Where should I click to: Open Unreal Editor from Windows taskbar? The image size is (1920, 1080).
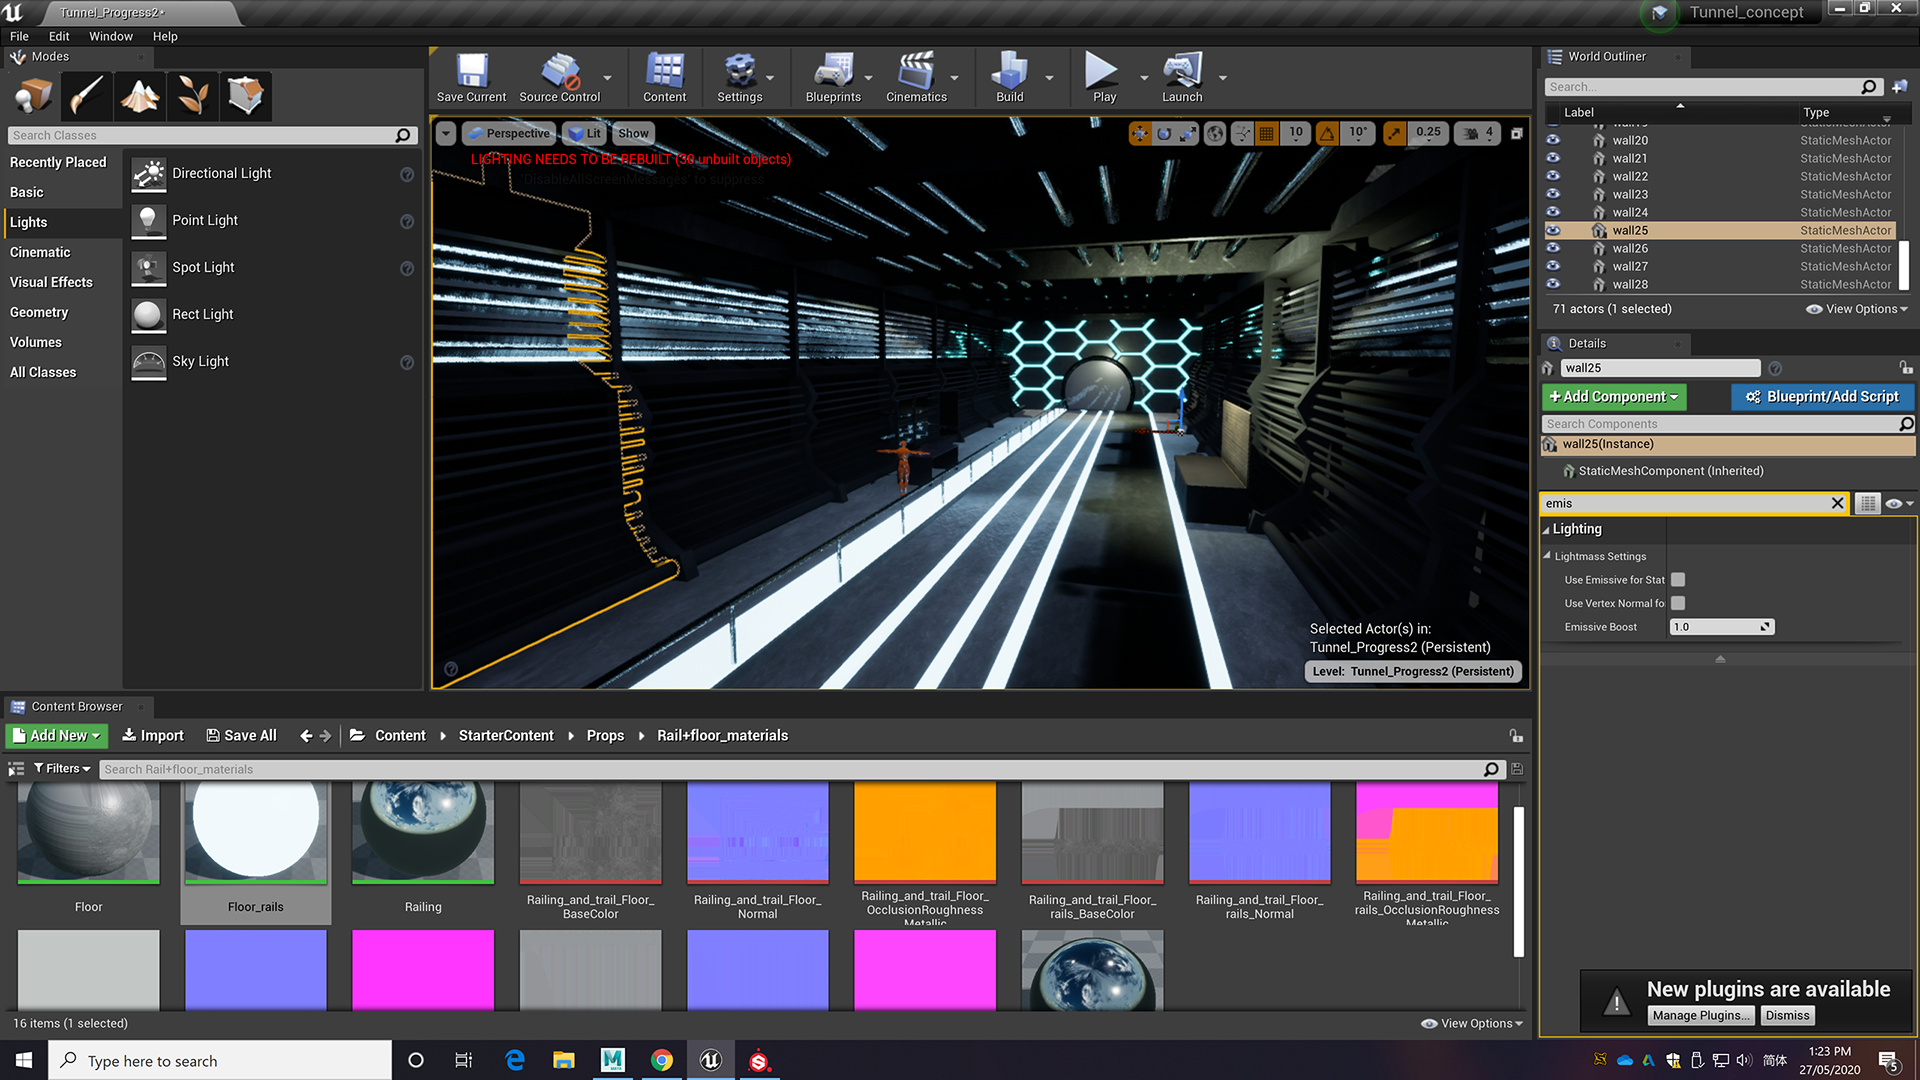pyautogui.click(x=711, y=1060)
